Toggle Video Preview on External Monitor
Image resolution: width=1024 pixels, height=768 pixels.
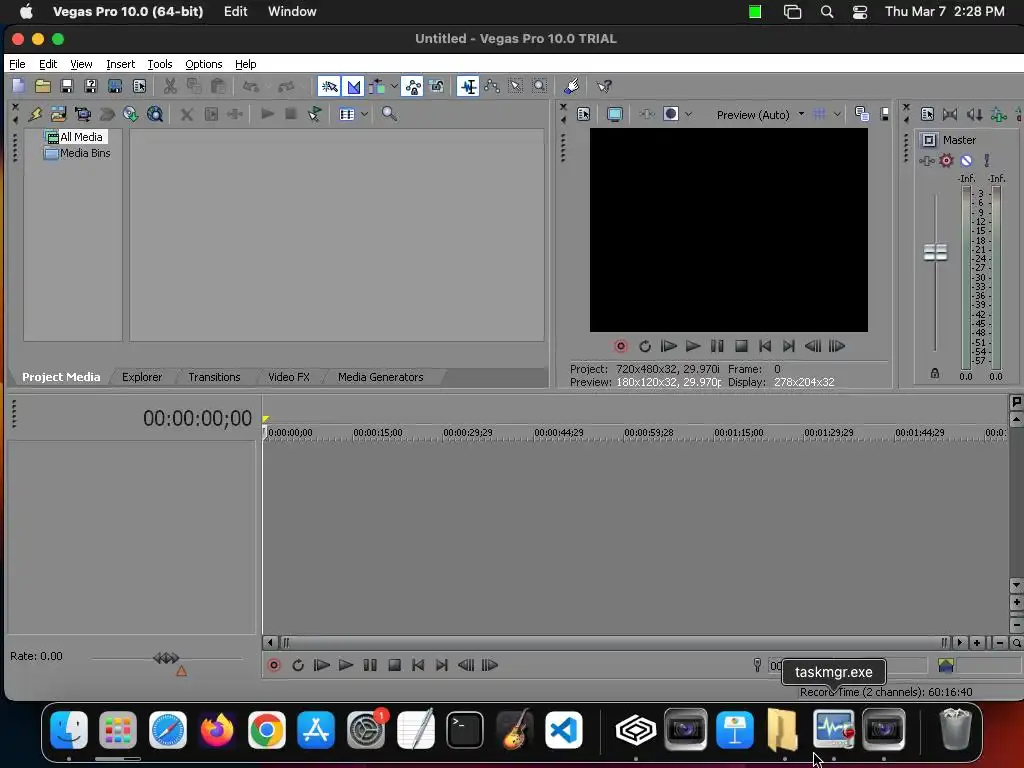[615, 114]
